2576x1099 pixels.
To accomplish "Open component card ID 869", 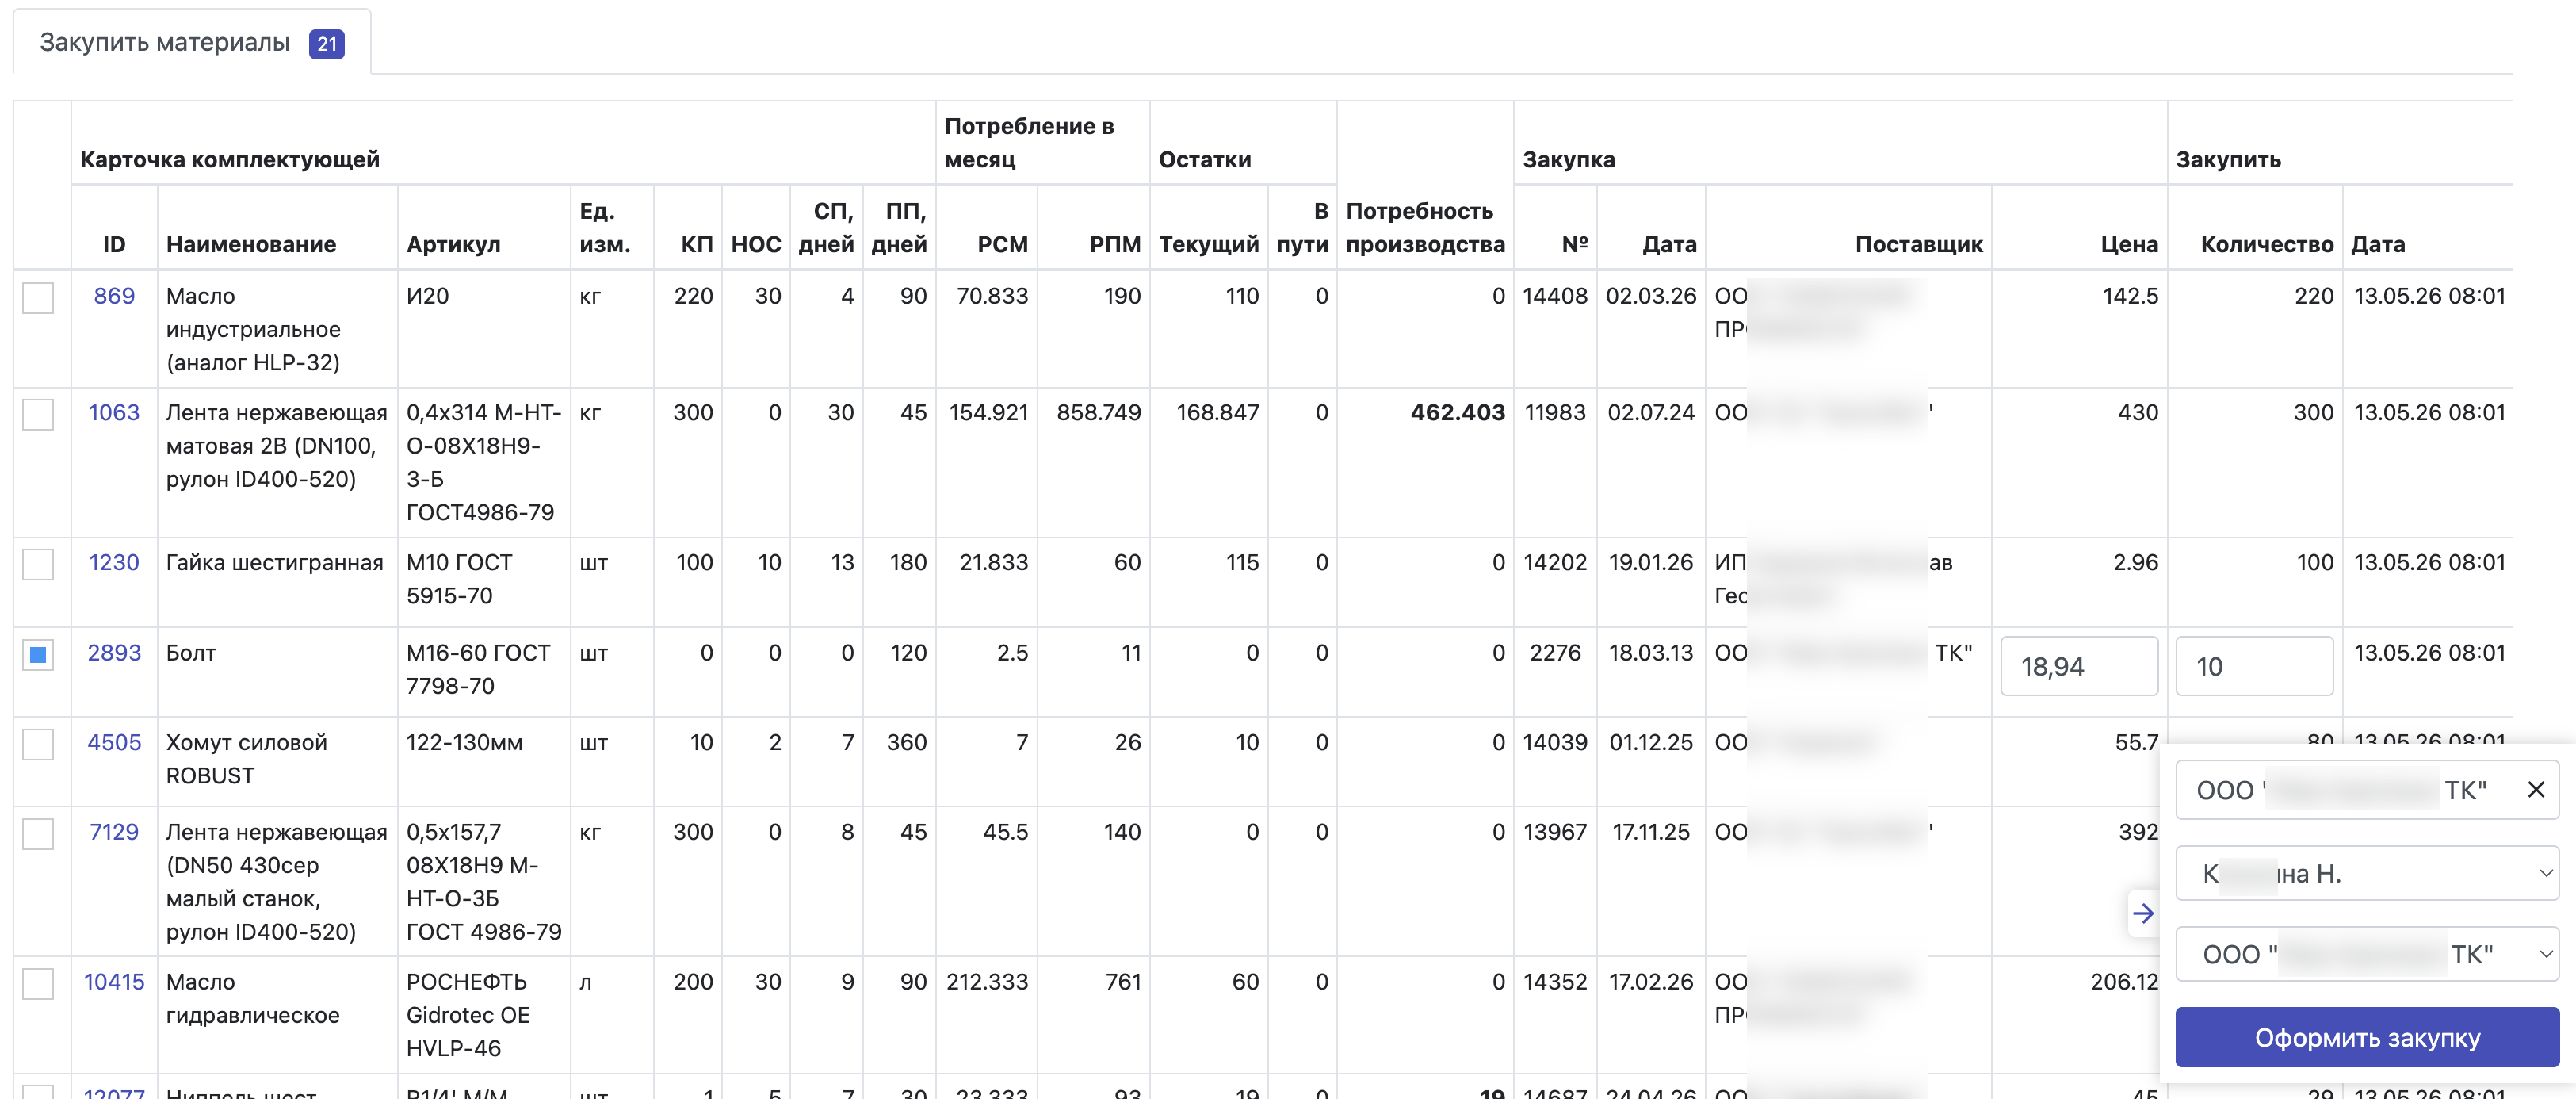I will [x=114, y=296].
